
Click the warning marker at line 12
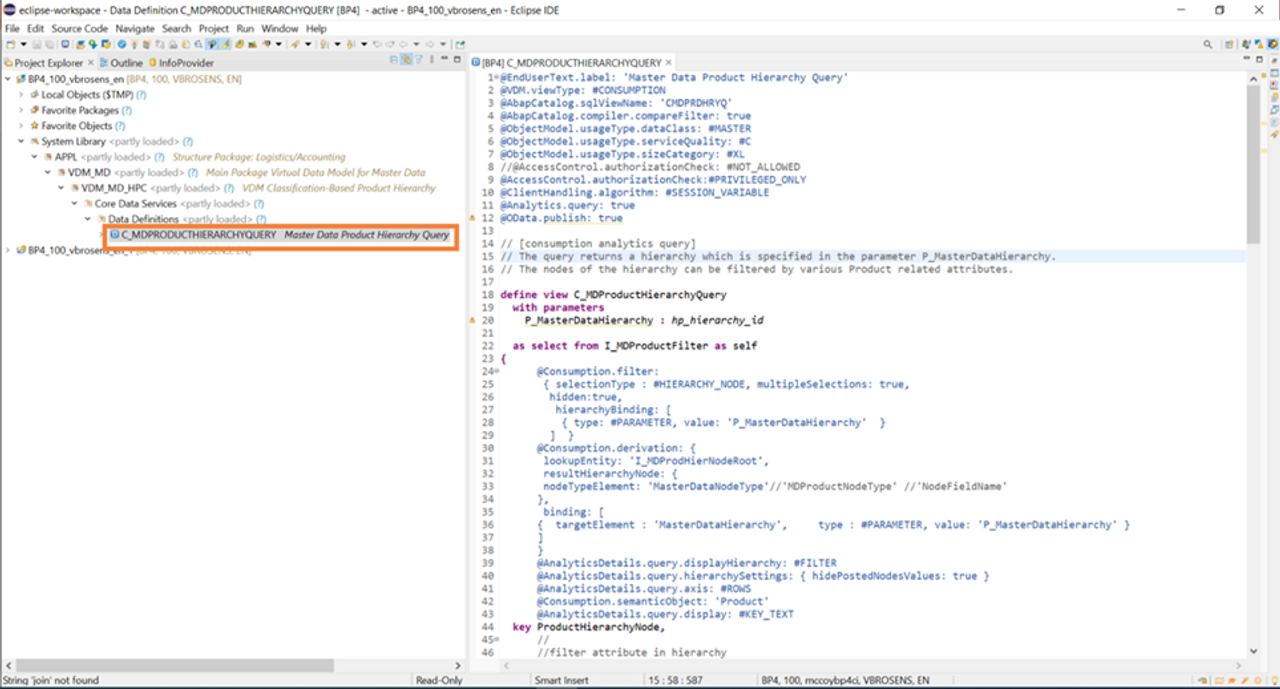tap(473, 218)
